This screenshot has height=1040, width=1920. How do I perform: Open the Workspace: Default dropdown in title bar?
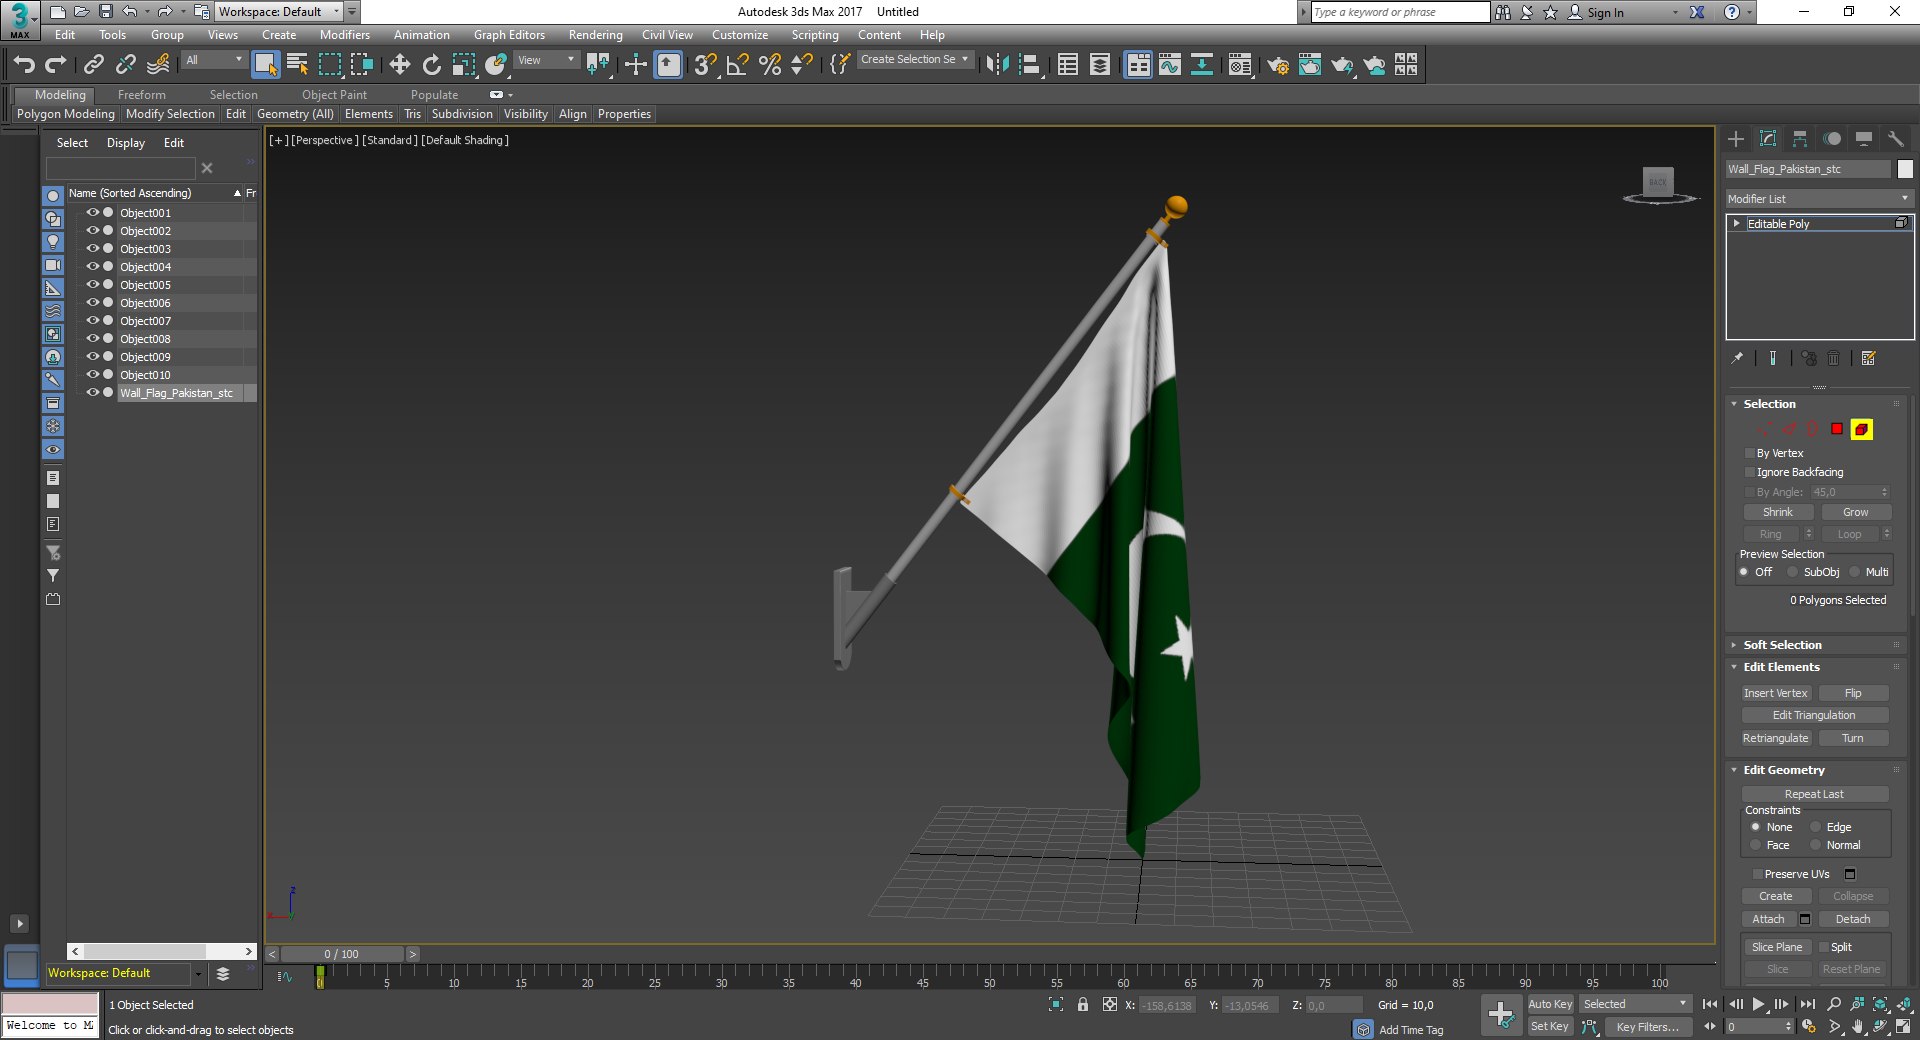pyautogui.click(x=279, y=12)
